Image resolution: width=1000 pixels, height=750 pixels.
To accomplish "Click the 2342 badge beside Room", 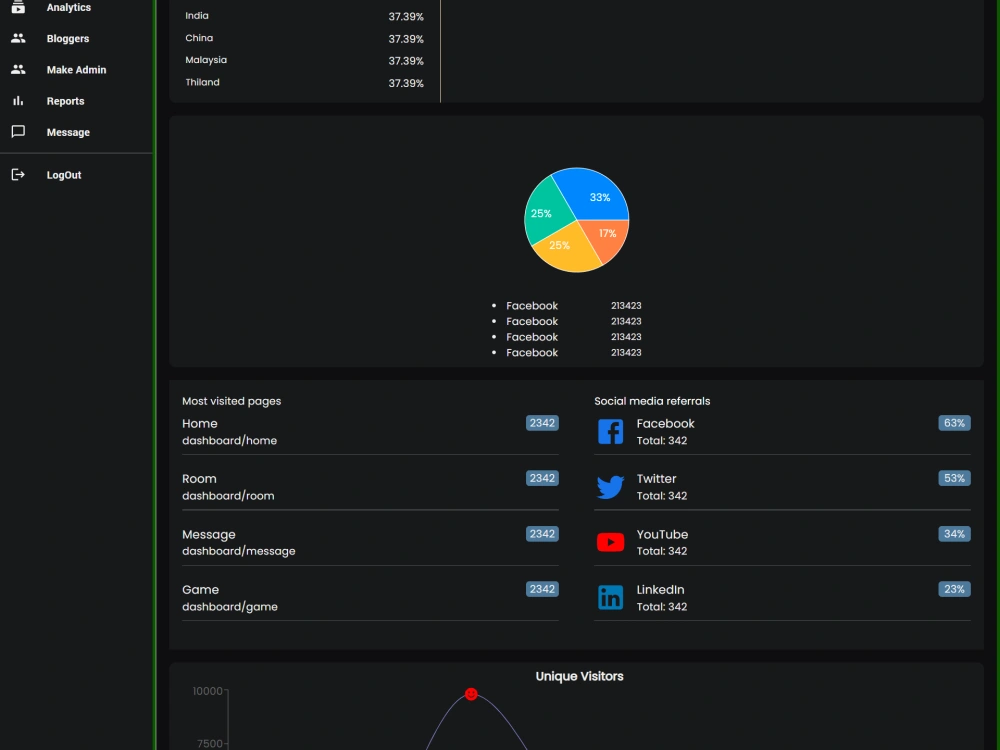I will (x=542, y=478).
